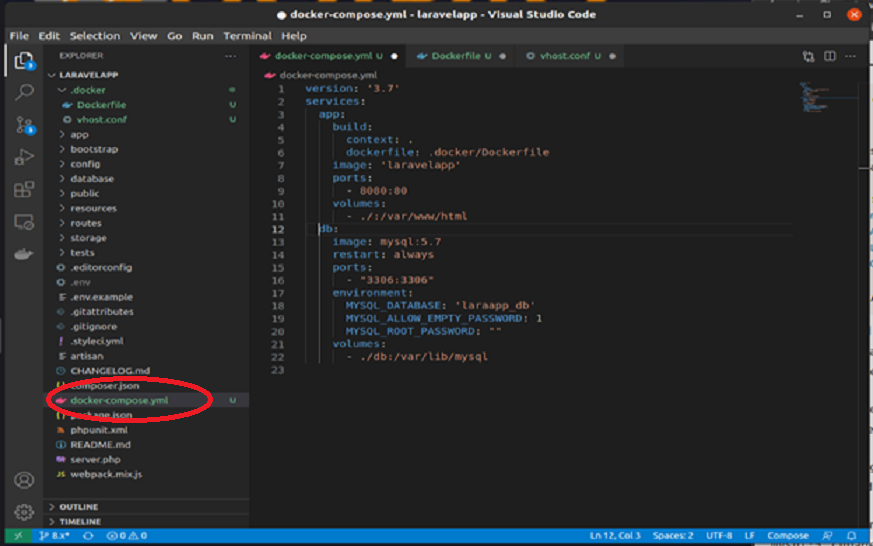Open the Selection menu

point(95,36)
